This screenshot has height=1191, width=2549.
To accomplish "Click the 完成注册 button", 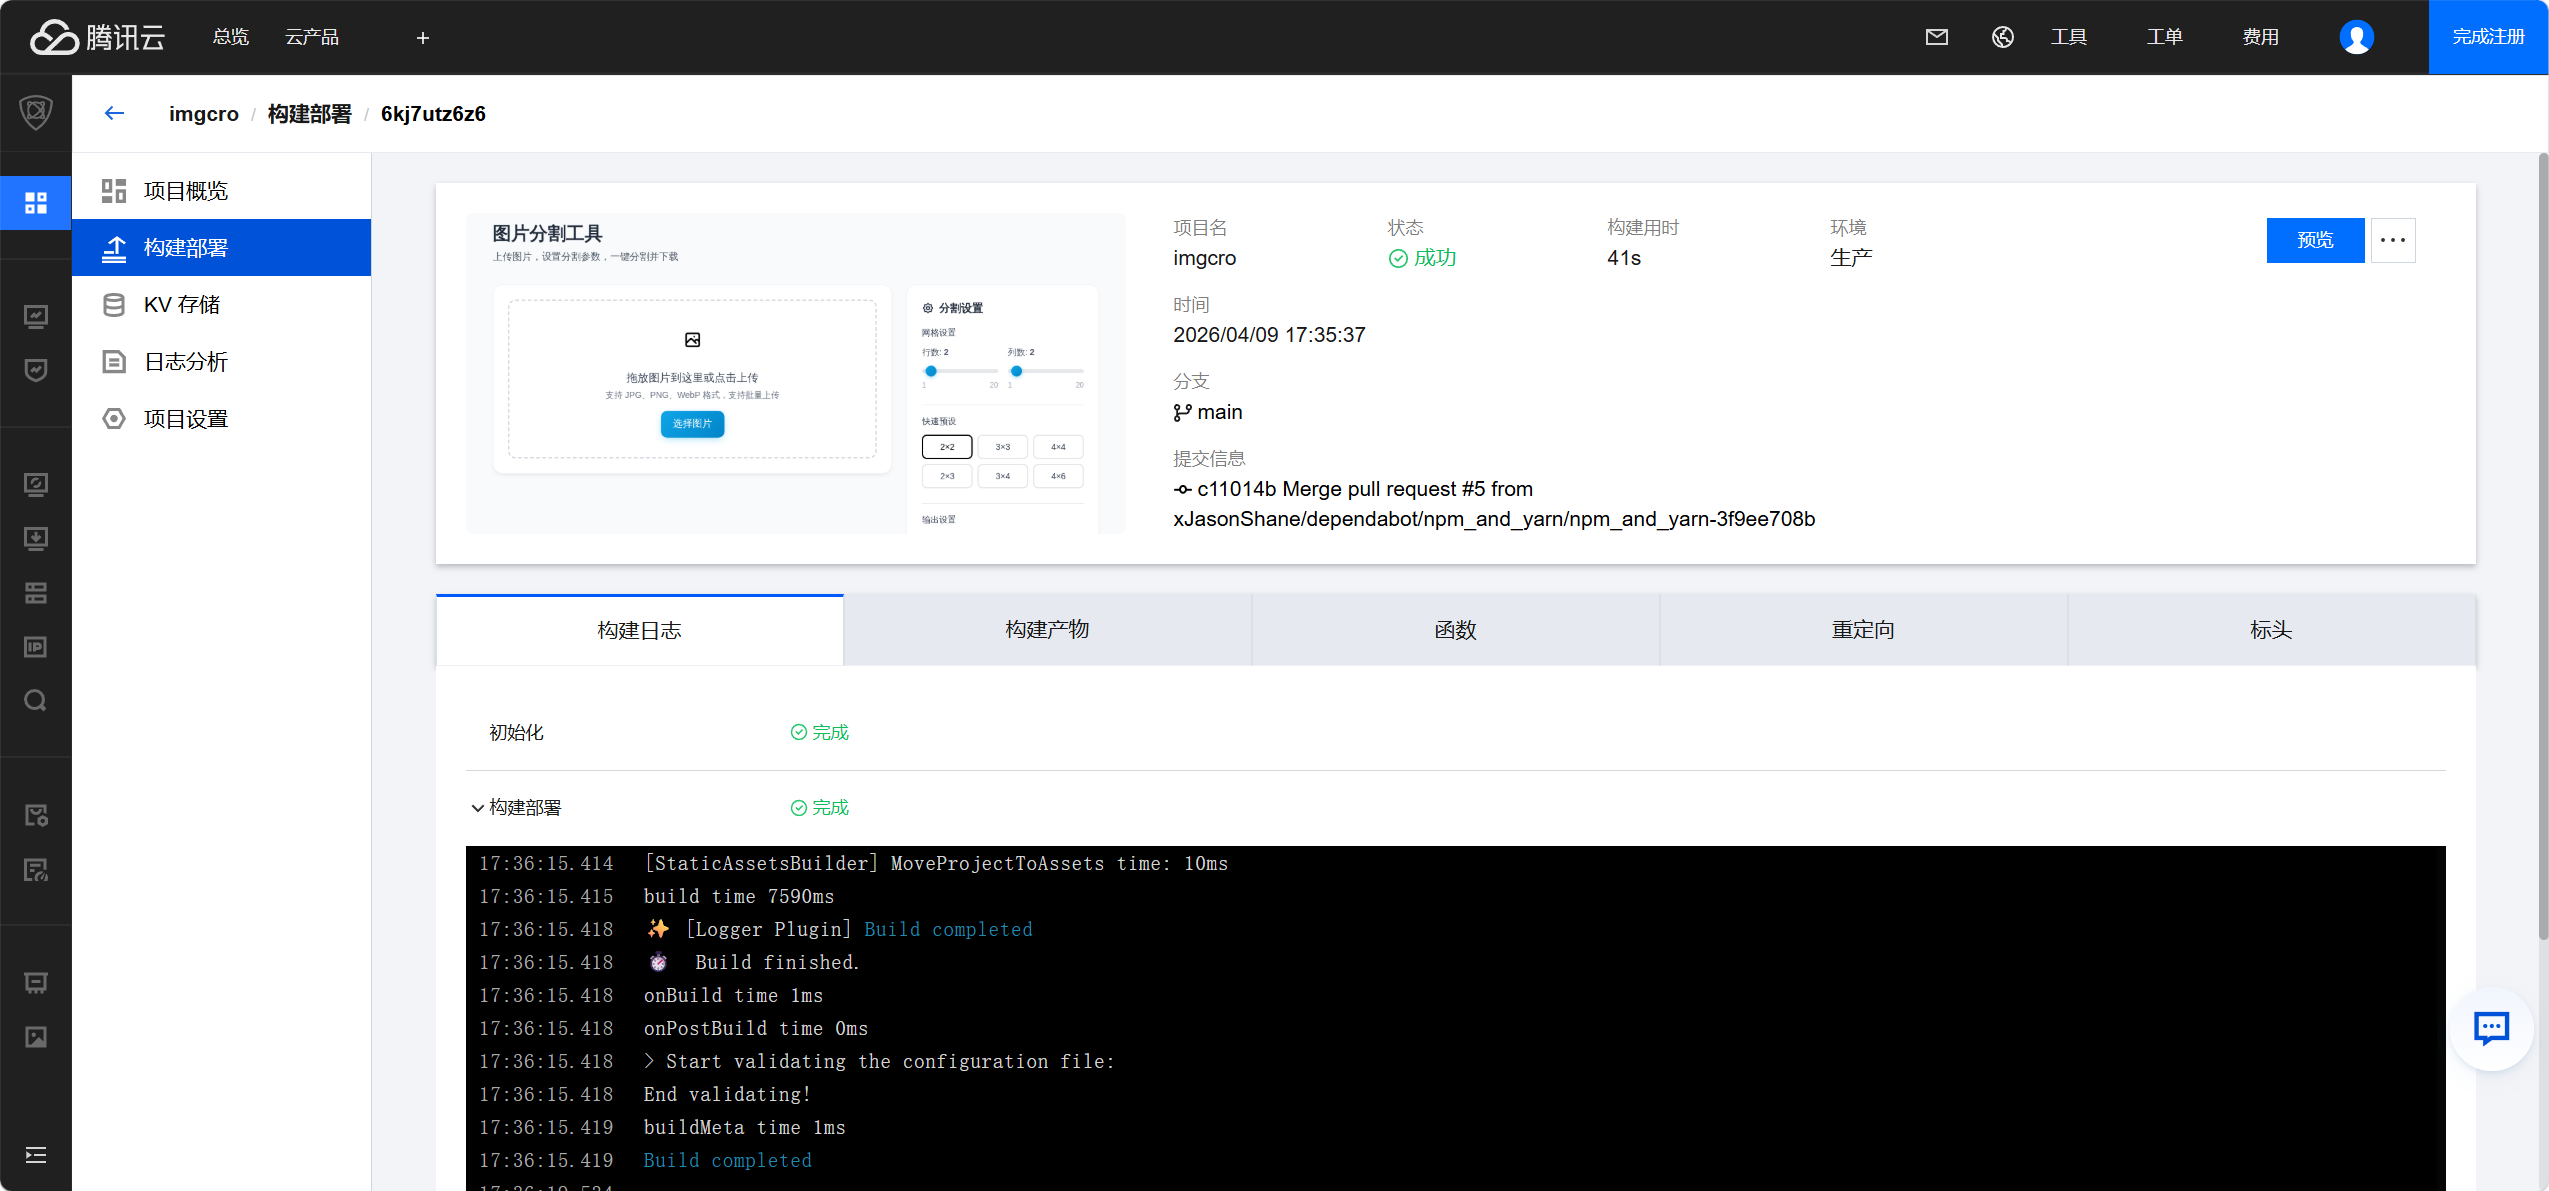I will pyautogui.click(x=2487, y=37).
